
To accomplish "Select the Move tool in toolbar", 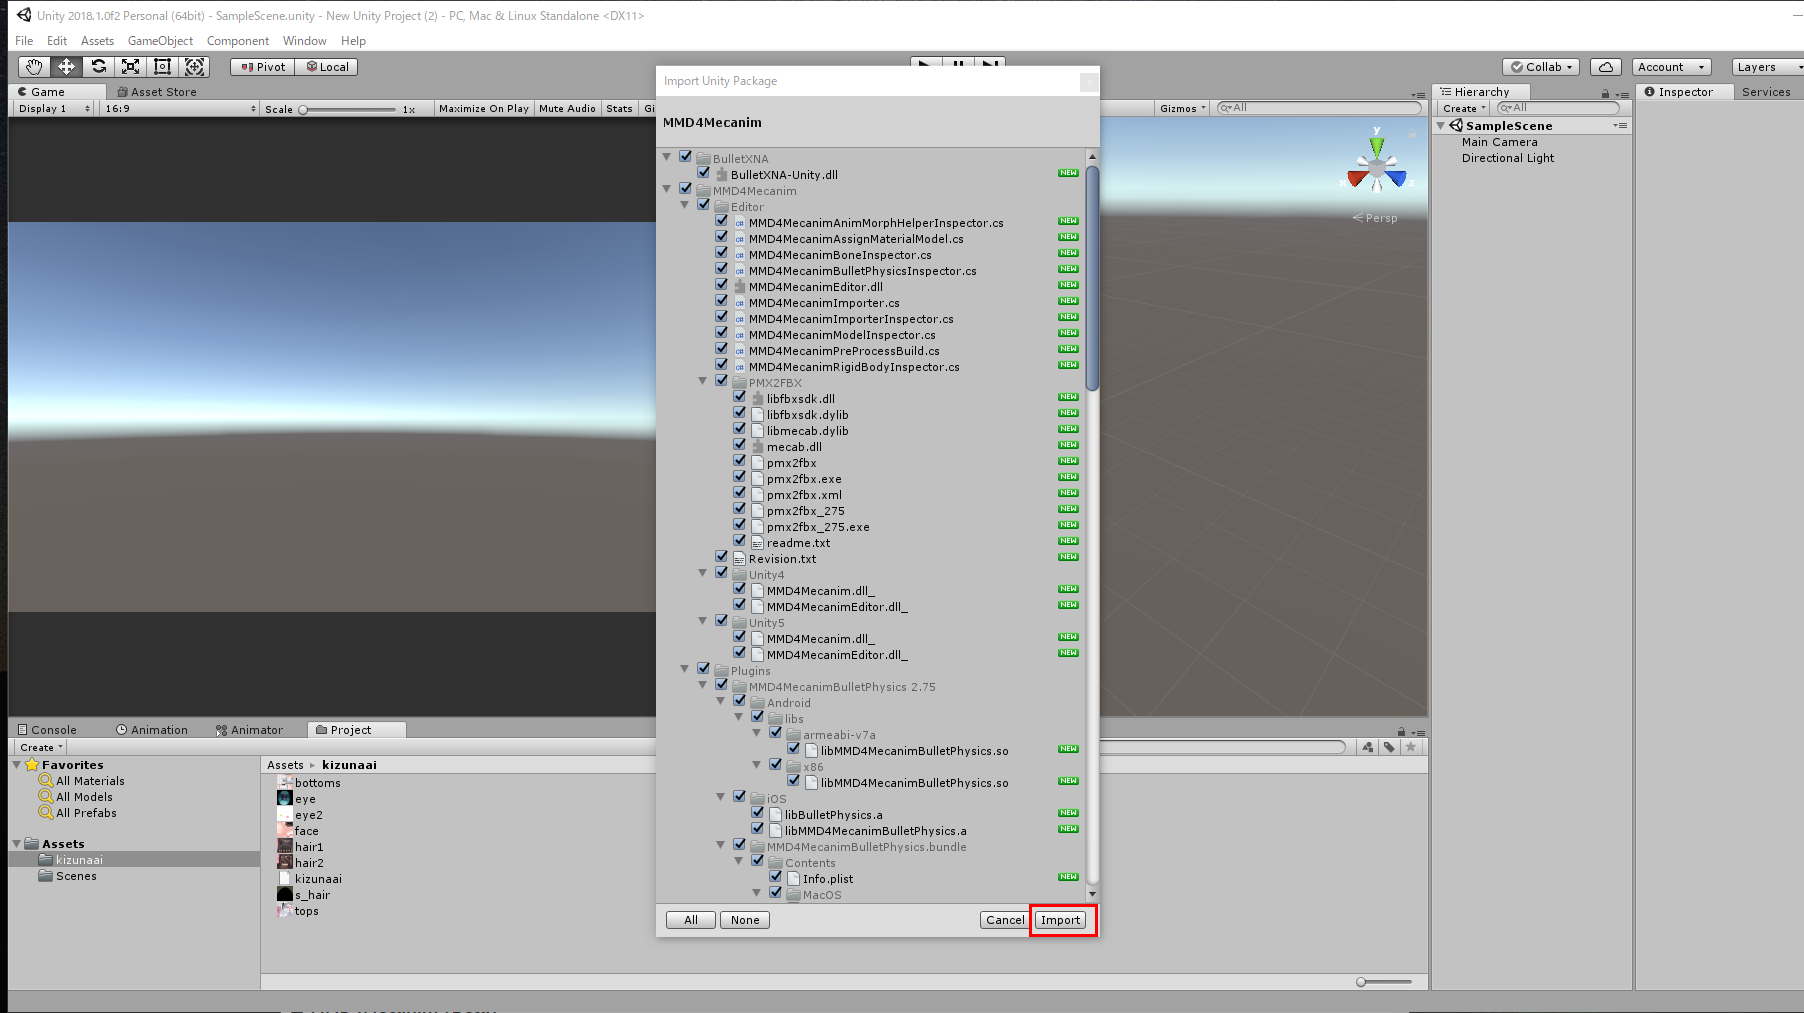I will point(66,67).
